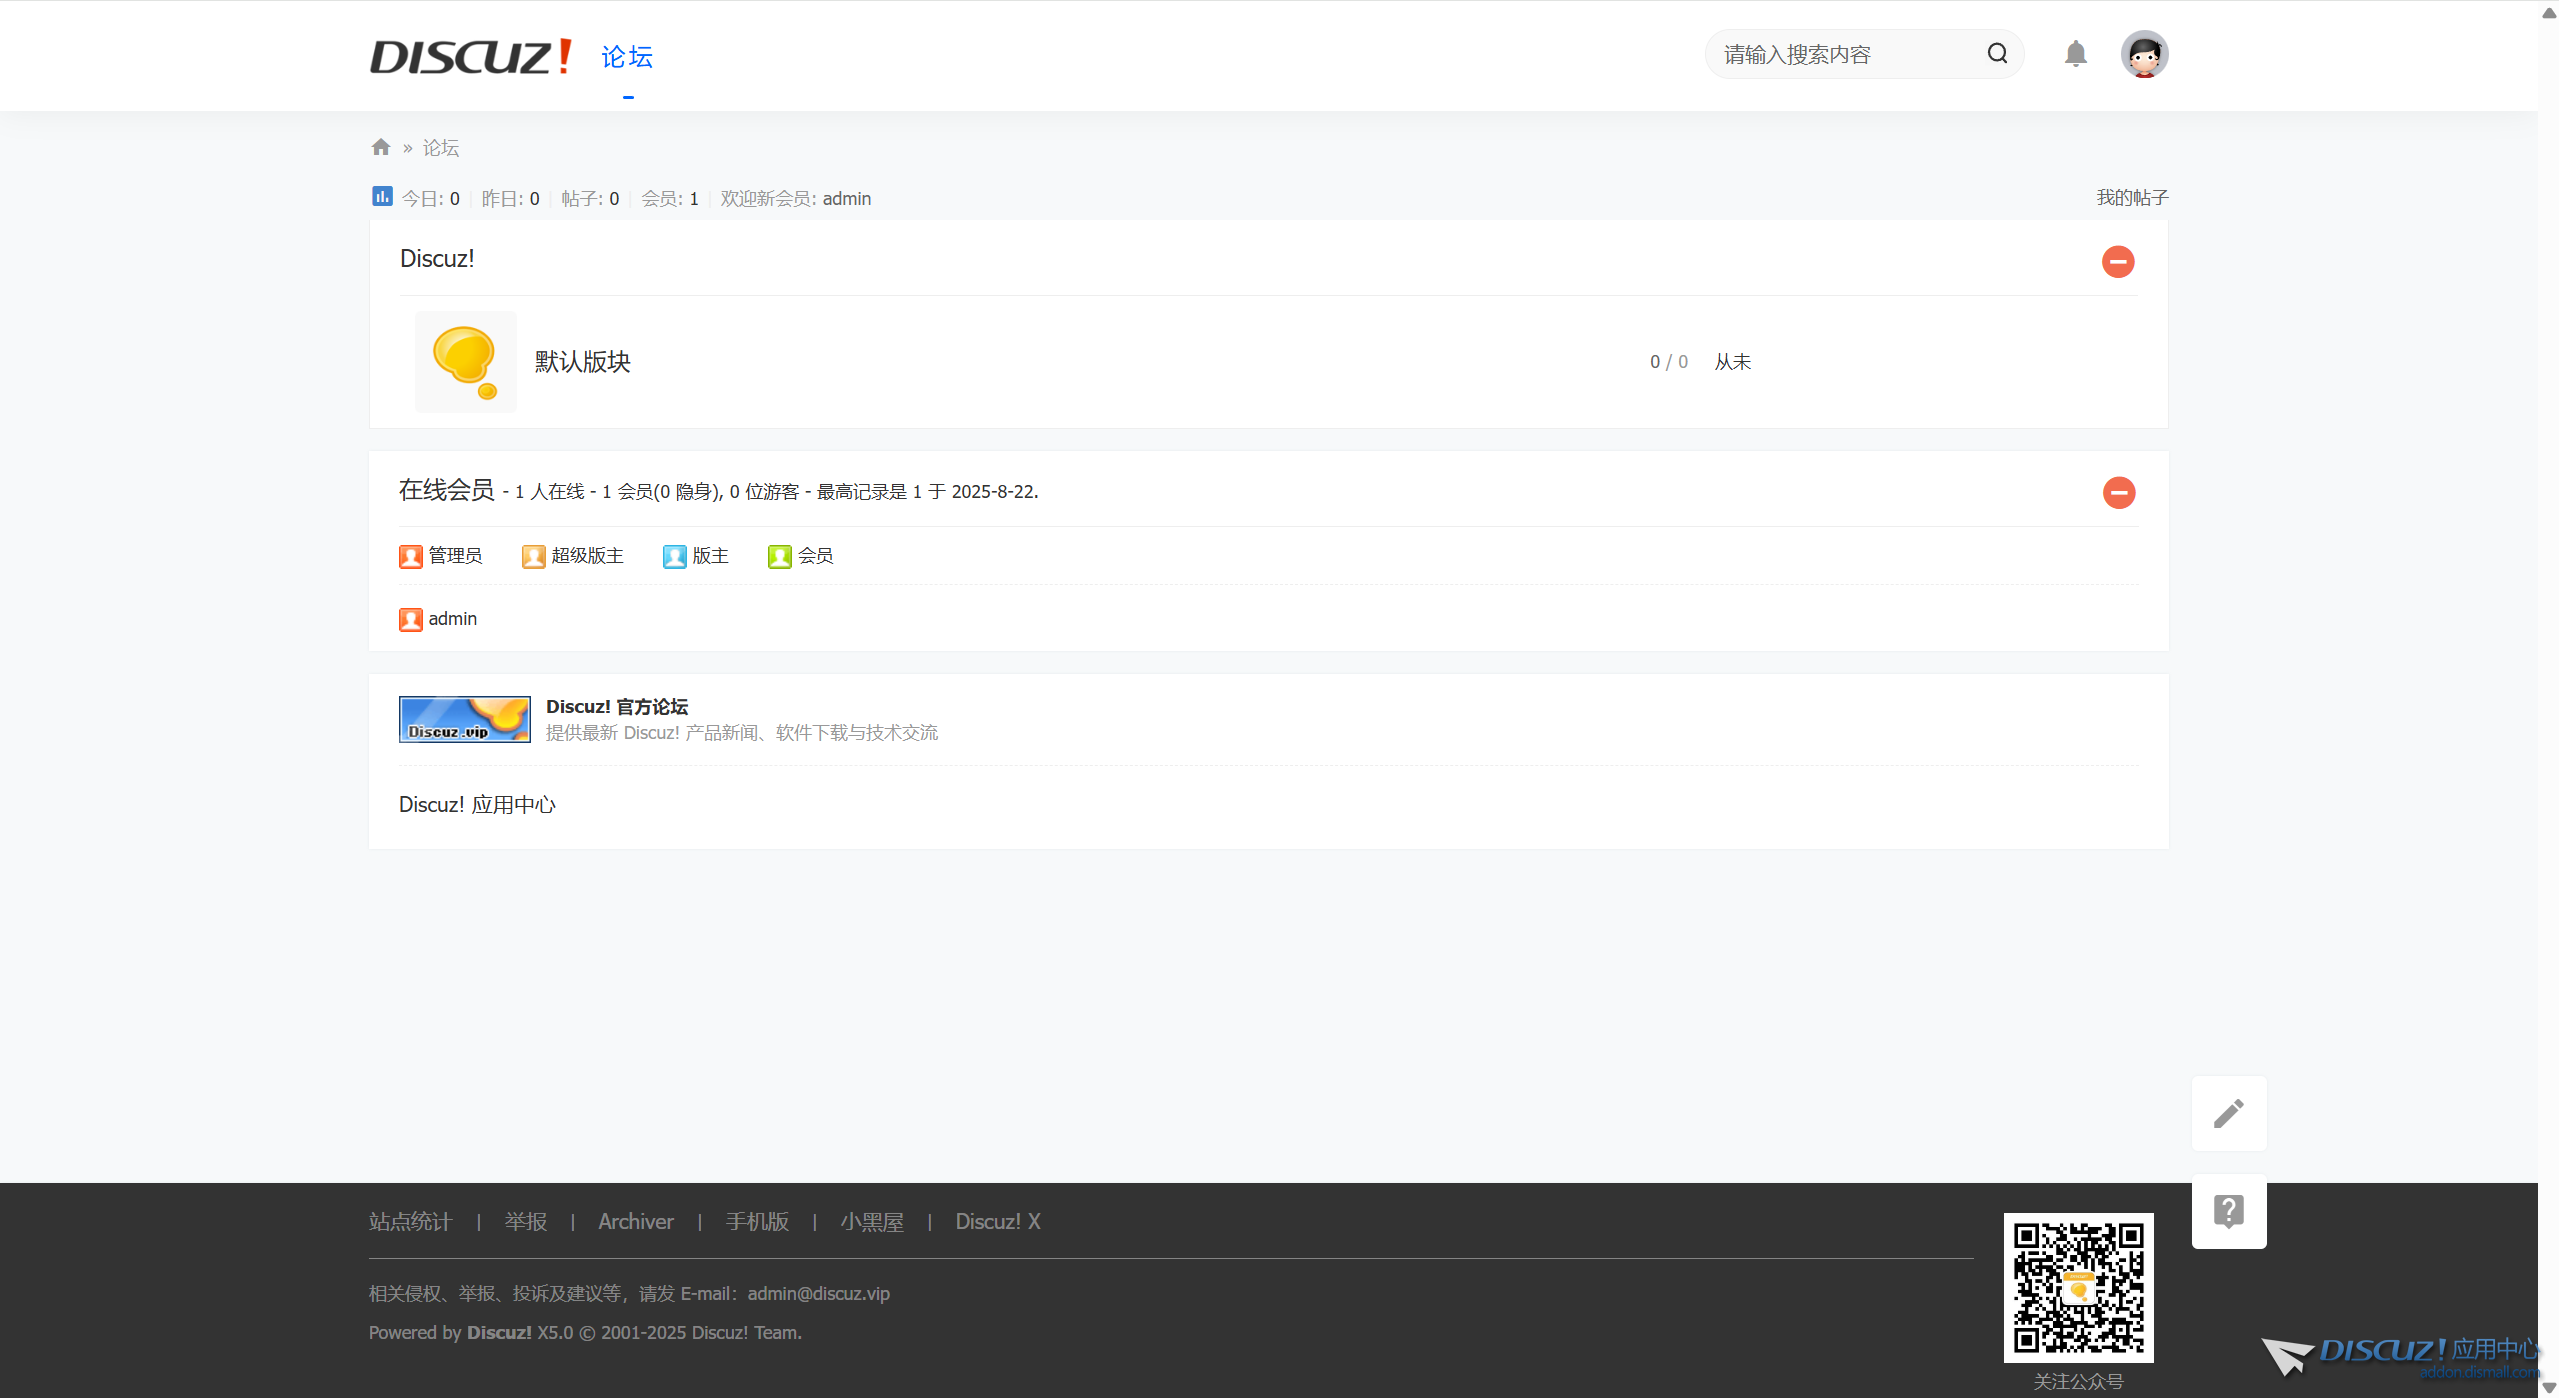Open online user admin's profile
This screenshot has width=2559, height=1398.
[453, 619]
